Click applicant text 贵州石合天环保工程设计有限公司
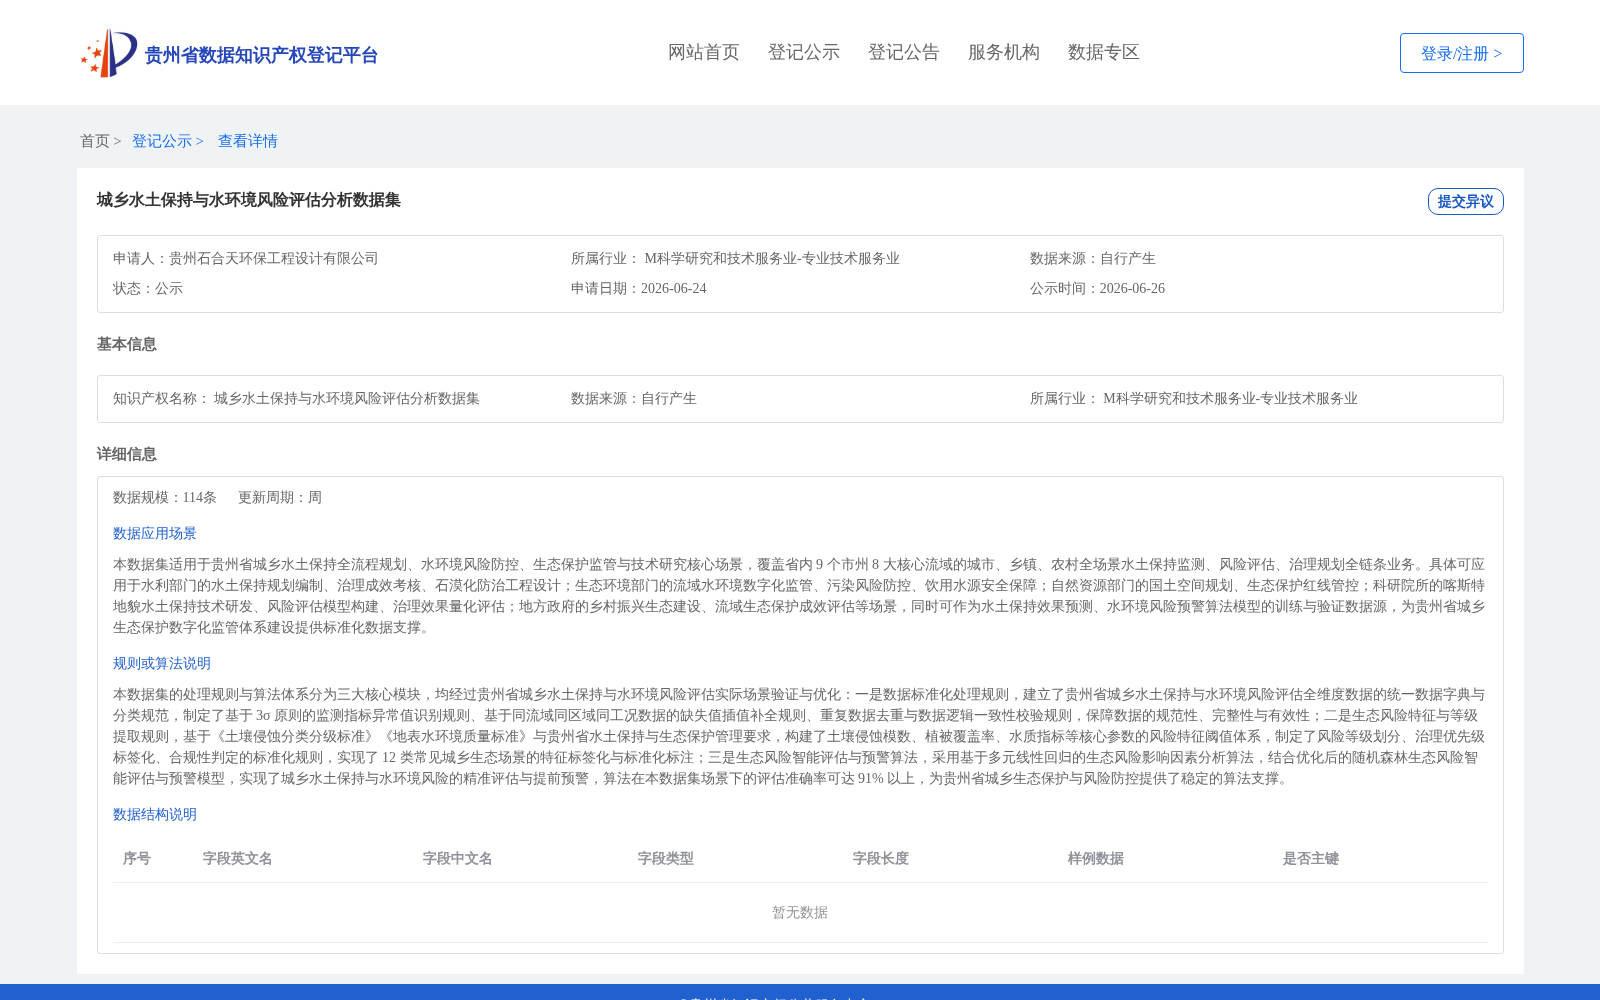 [273, 258]
